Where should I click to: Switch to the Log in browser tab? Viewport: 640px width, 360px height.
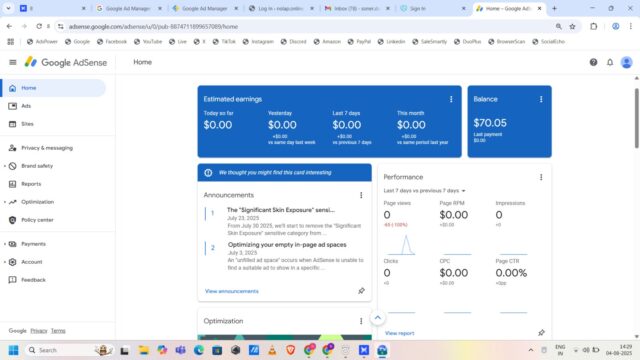point(281,8)
